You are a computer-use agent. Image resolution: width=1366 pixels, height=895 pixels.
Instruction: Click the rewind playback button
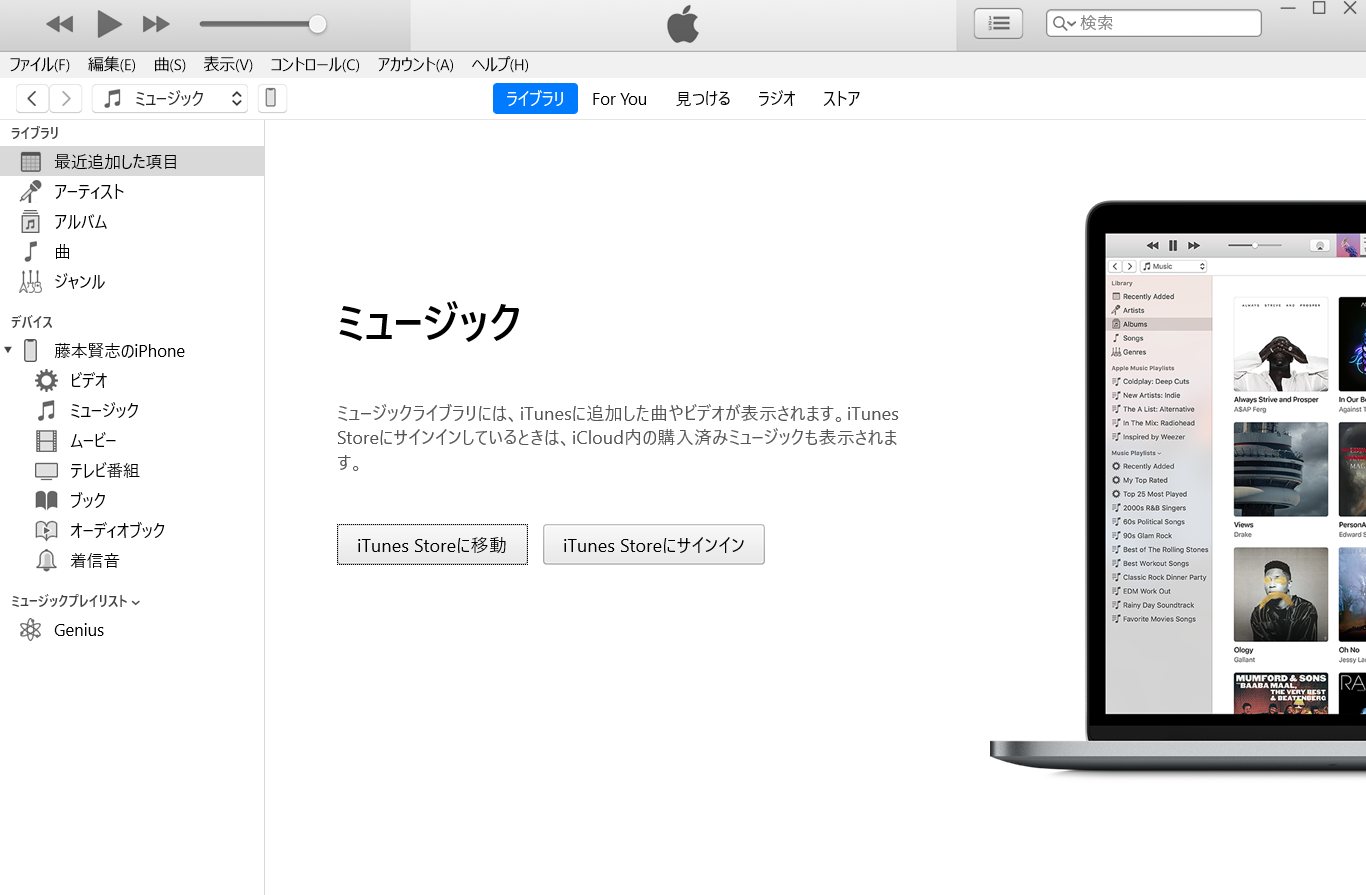tap(60, 23)
